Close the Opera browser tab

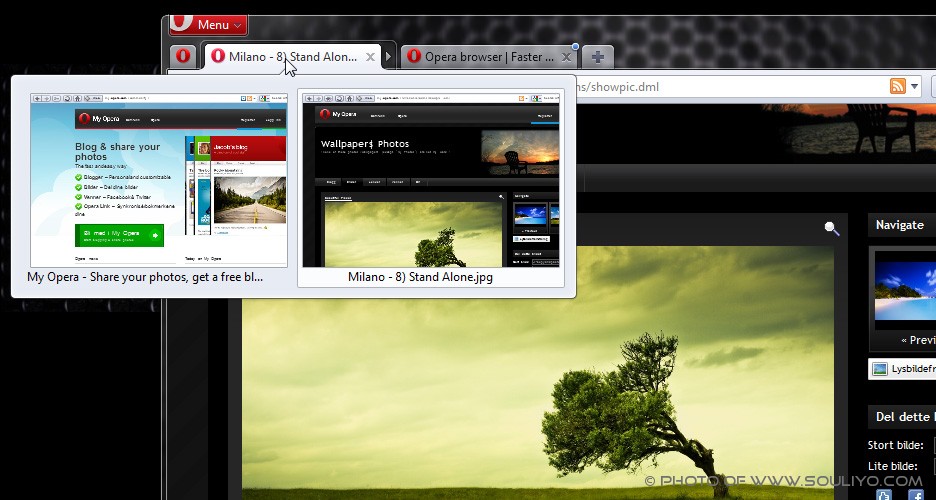[x=567, y=58]
